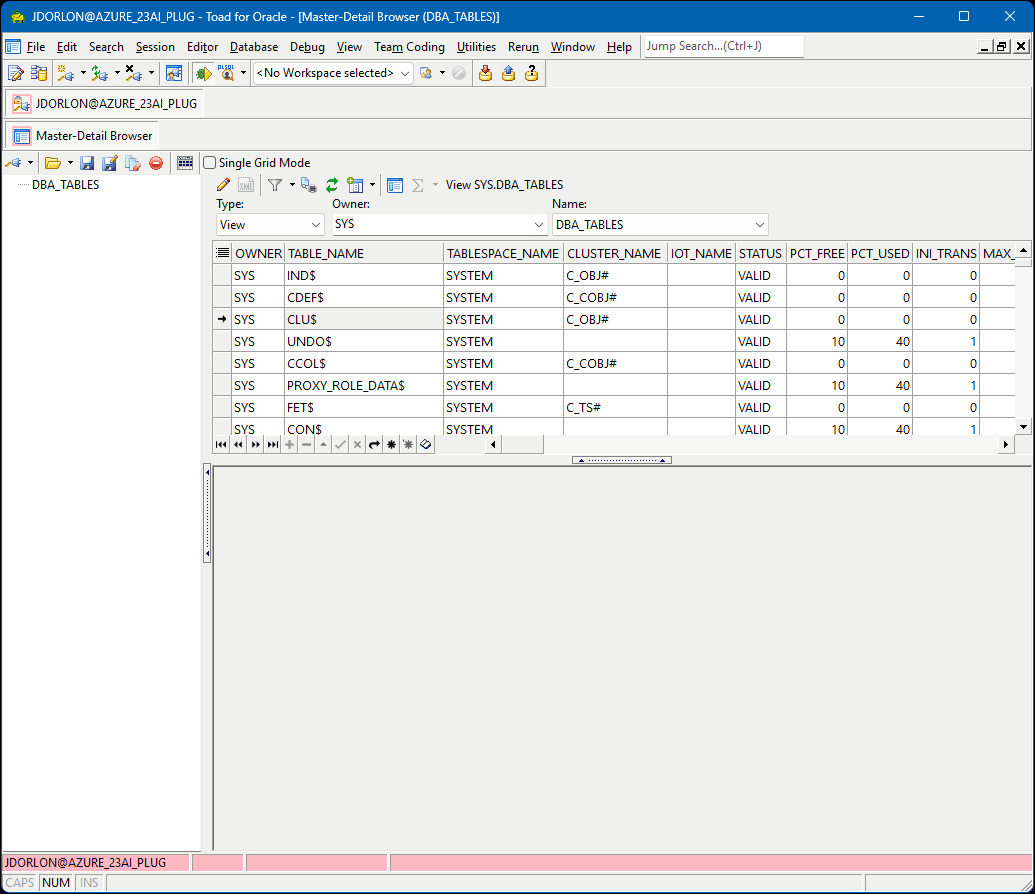Click the Commit download-arrow icon
The height and width of the screenshot is (894, 1035).
(x=486, y=73)
